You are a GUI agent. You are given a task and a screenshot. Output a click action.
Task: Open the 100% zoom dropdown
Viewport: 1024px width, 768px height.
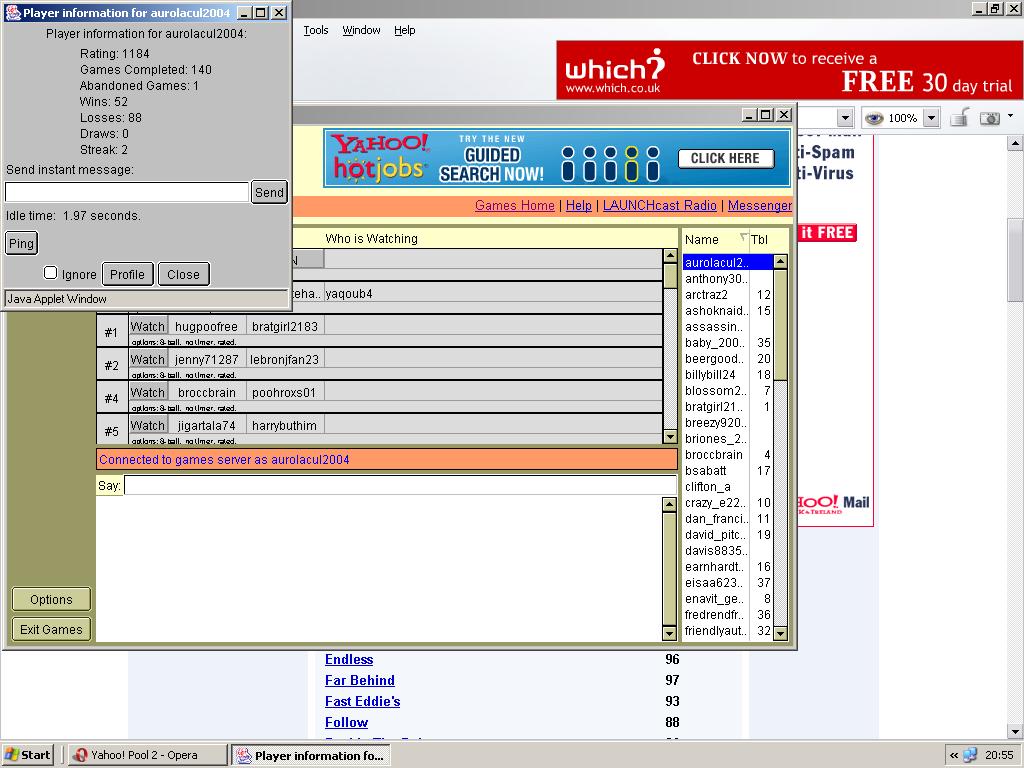pyautogui.click(x=931, y=118)
